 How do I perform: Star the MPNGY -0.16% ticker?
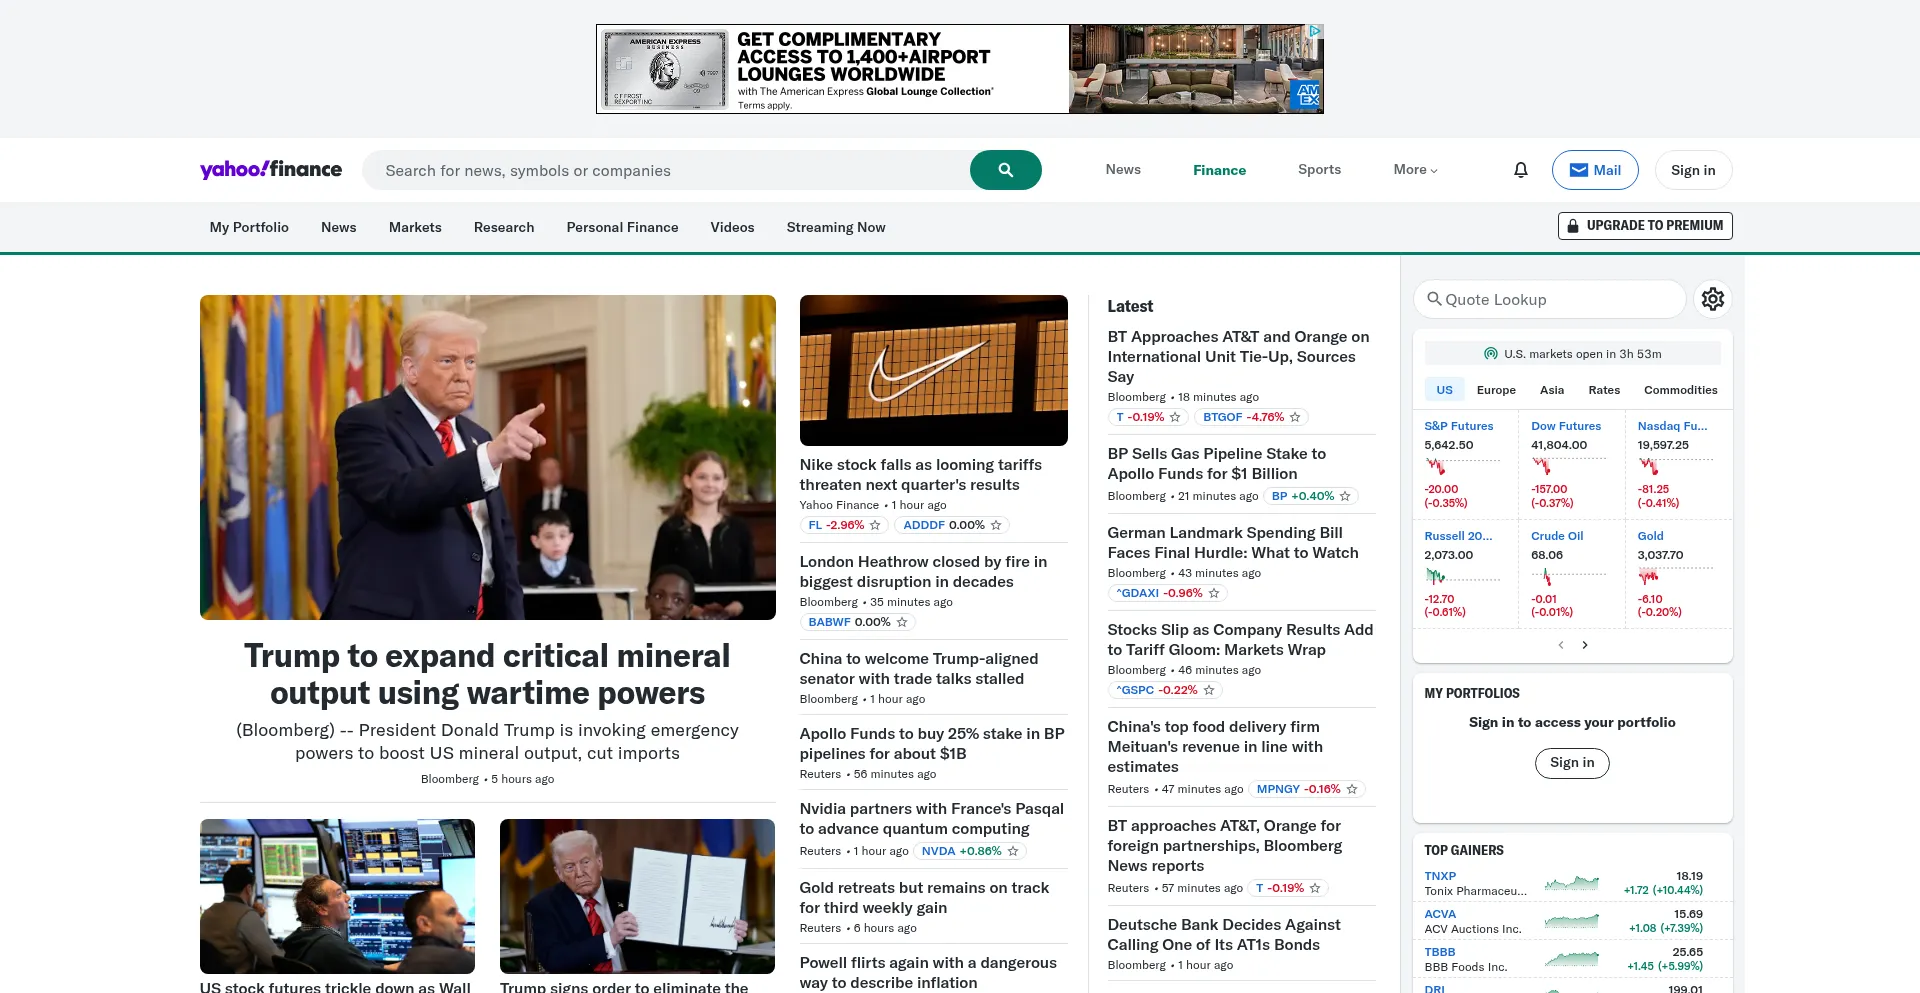pyautogui.click(x=1352, y=789)
